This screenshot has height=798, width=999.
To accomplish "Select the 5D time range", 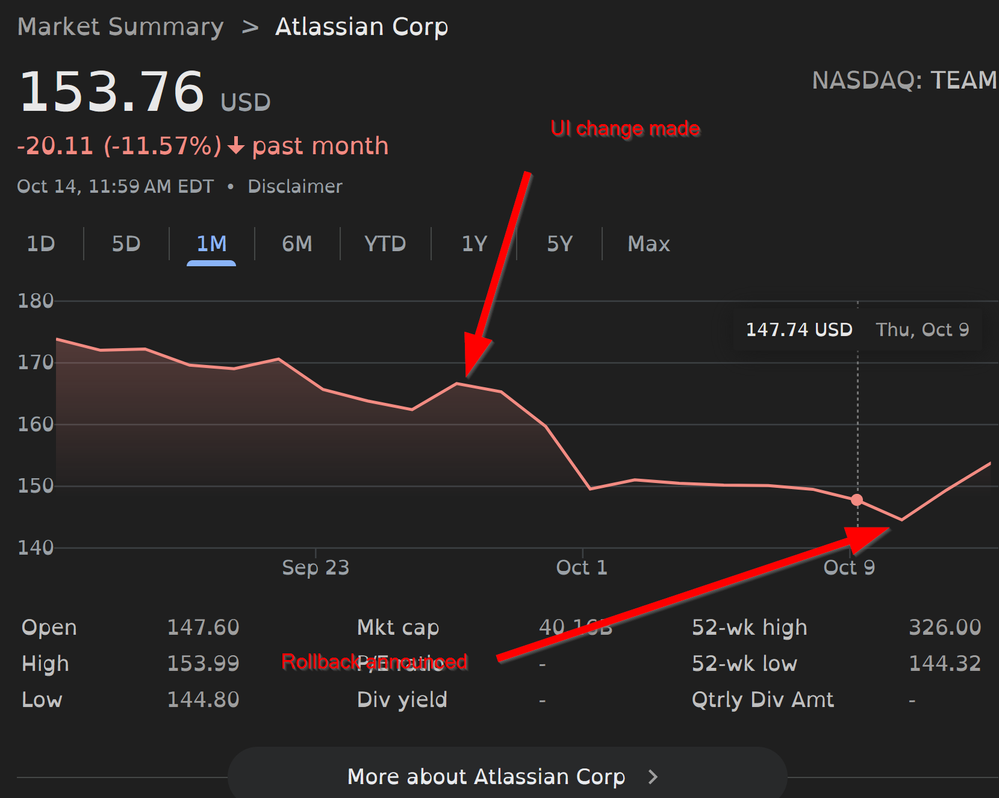I will 126,243.
